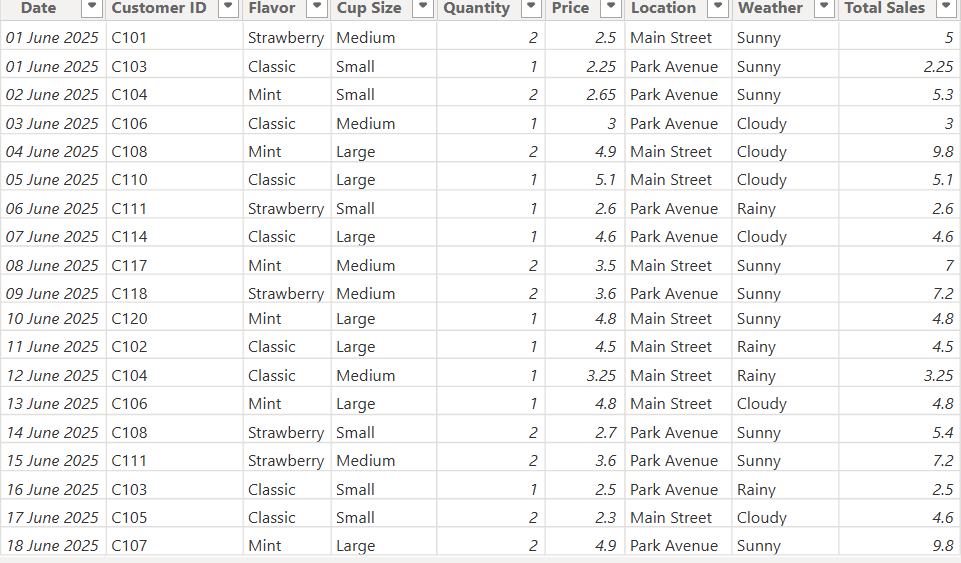Select the customer ID cell C120
This screenshot has height=563, width=961.
click(129, 319)
